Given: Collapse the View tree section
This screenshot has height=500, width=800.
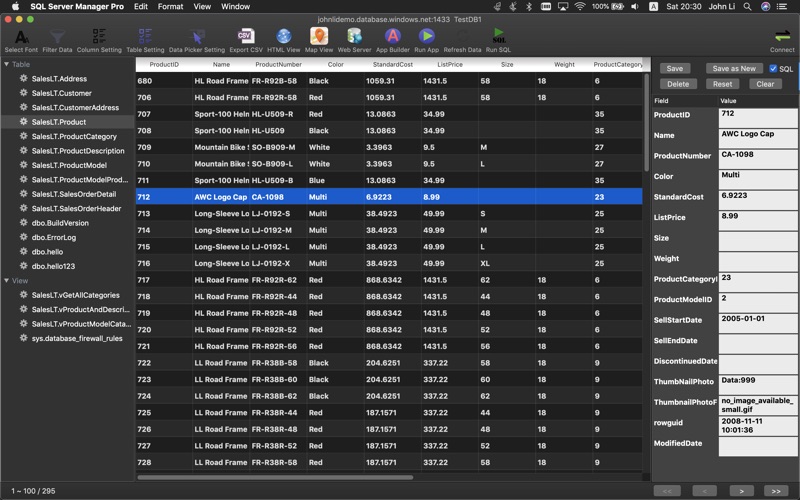Looking at the screenshot, I should (7, 281).
